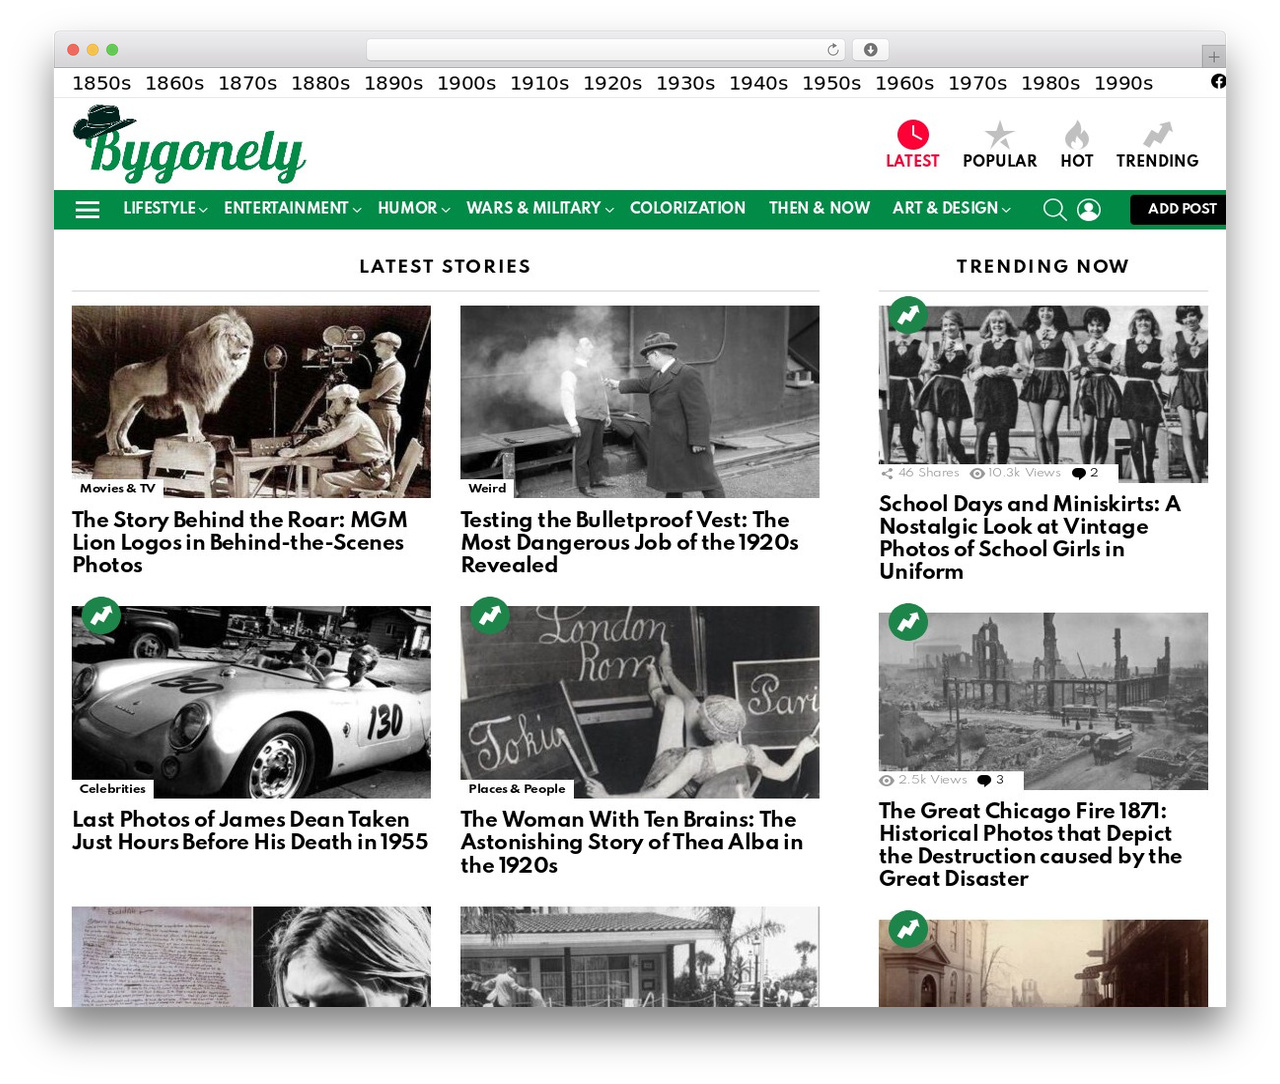Viewport: 1280px width, 1084px height.
Task: Open the MGM lion thumbnail image
Action: (x=251, y=401)
